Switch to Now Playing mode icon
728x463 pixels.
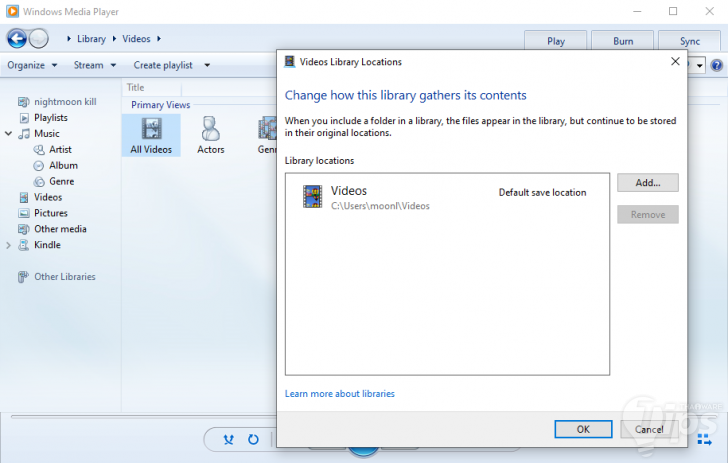tap(704, 439)
